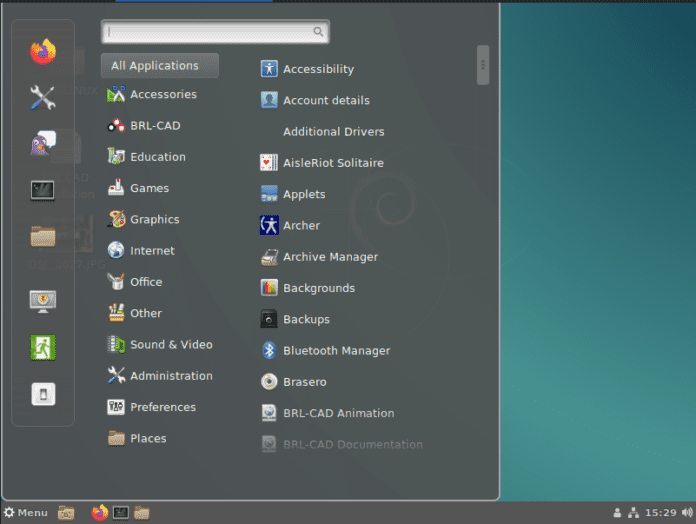Select the Sound & Video category
Image resolution: width=696 pixels, height=524 pixels.
(160, 344)
